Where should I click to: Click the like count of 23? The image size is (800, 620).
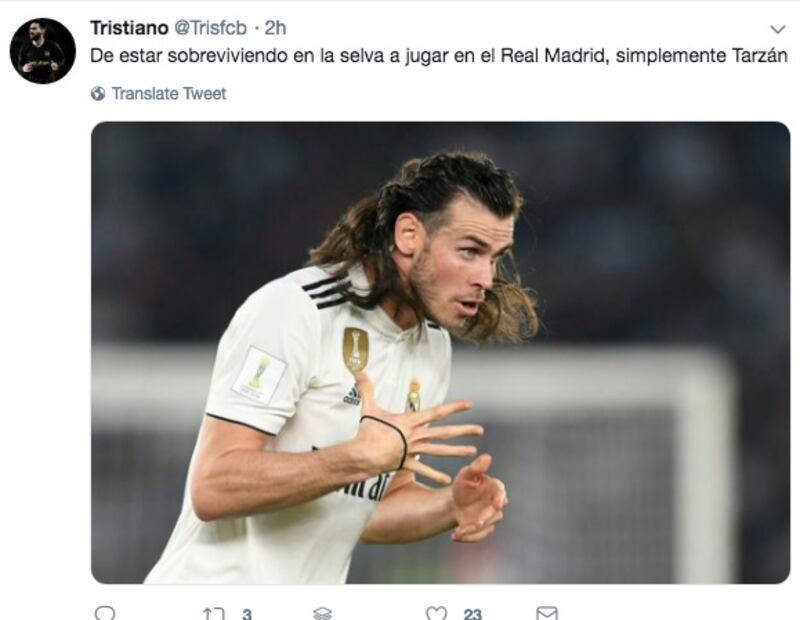pyautogui.click(x=472, y=614)
